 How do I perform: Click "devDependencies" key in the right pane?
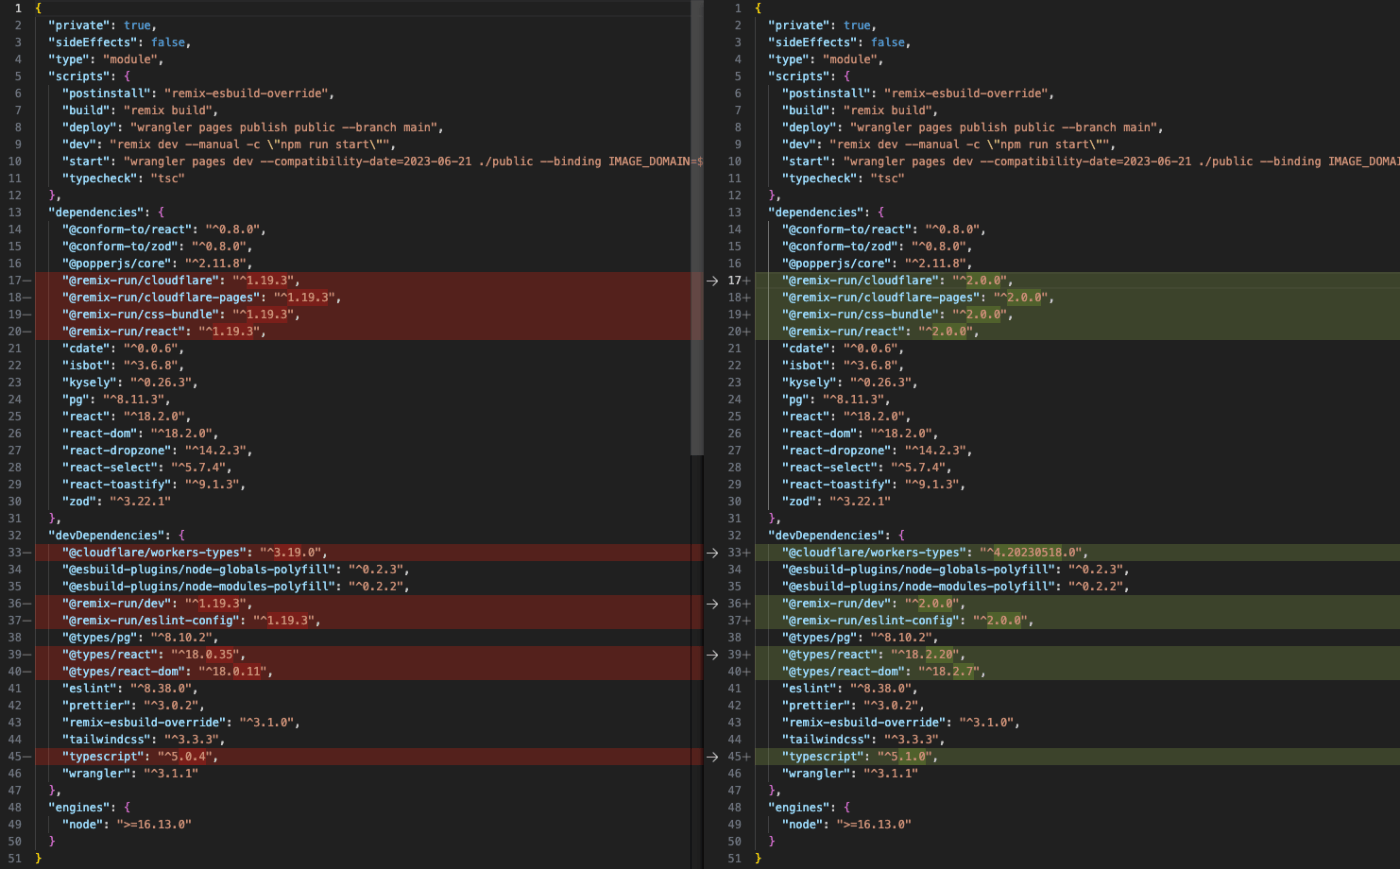point(826,536)
